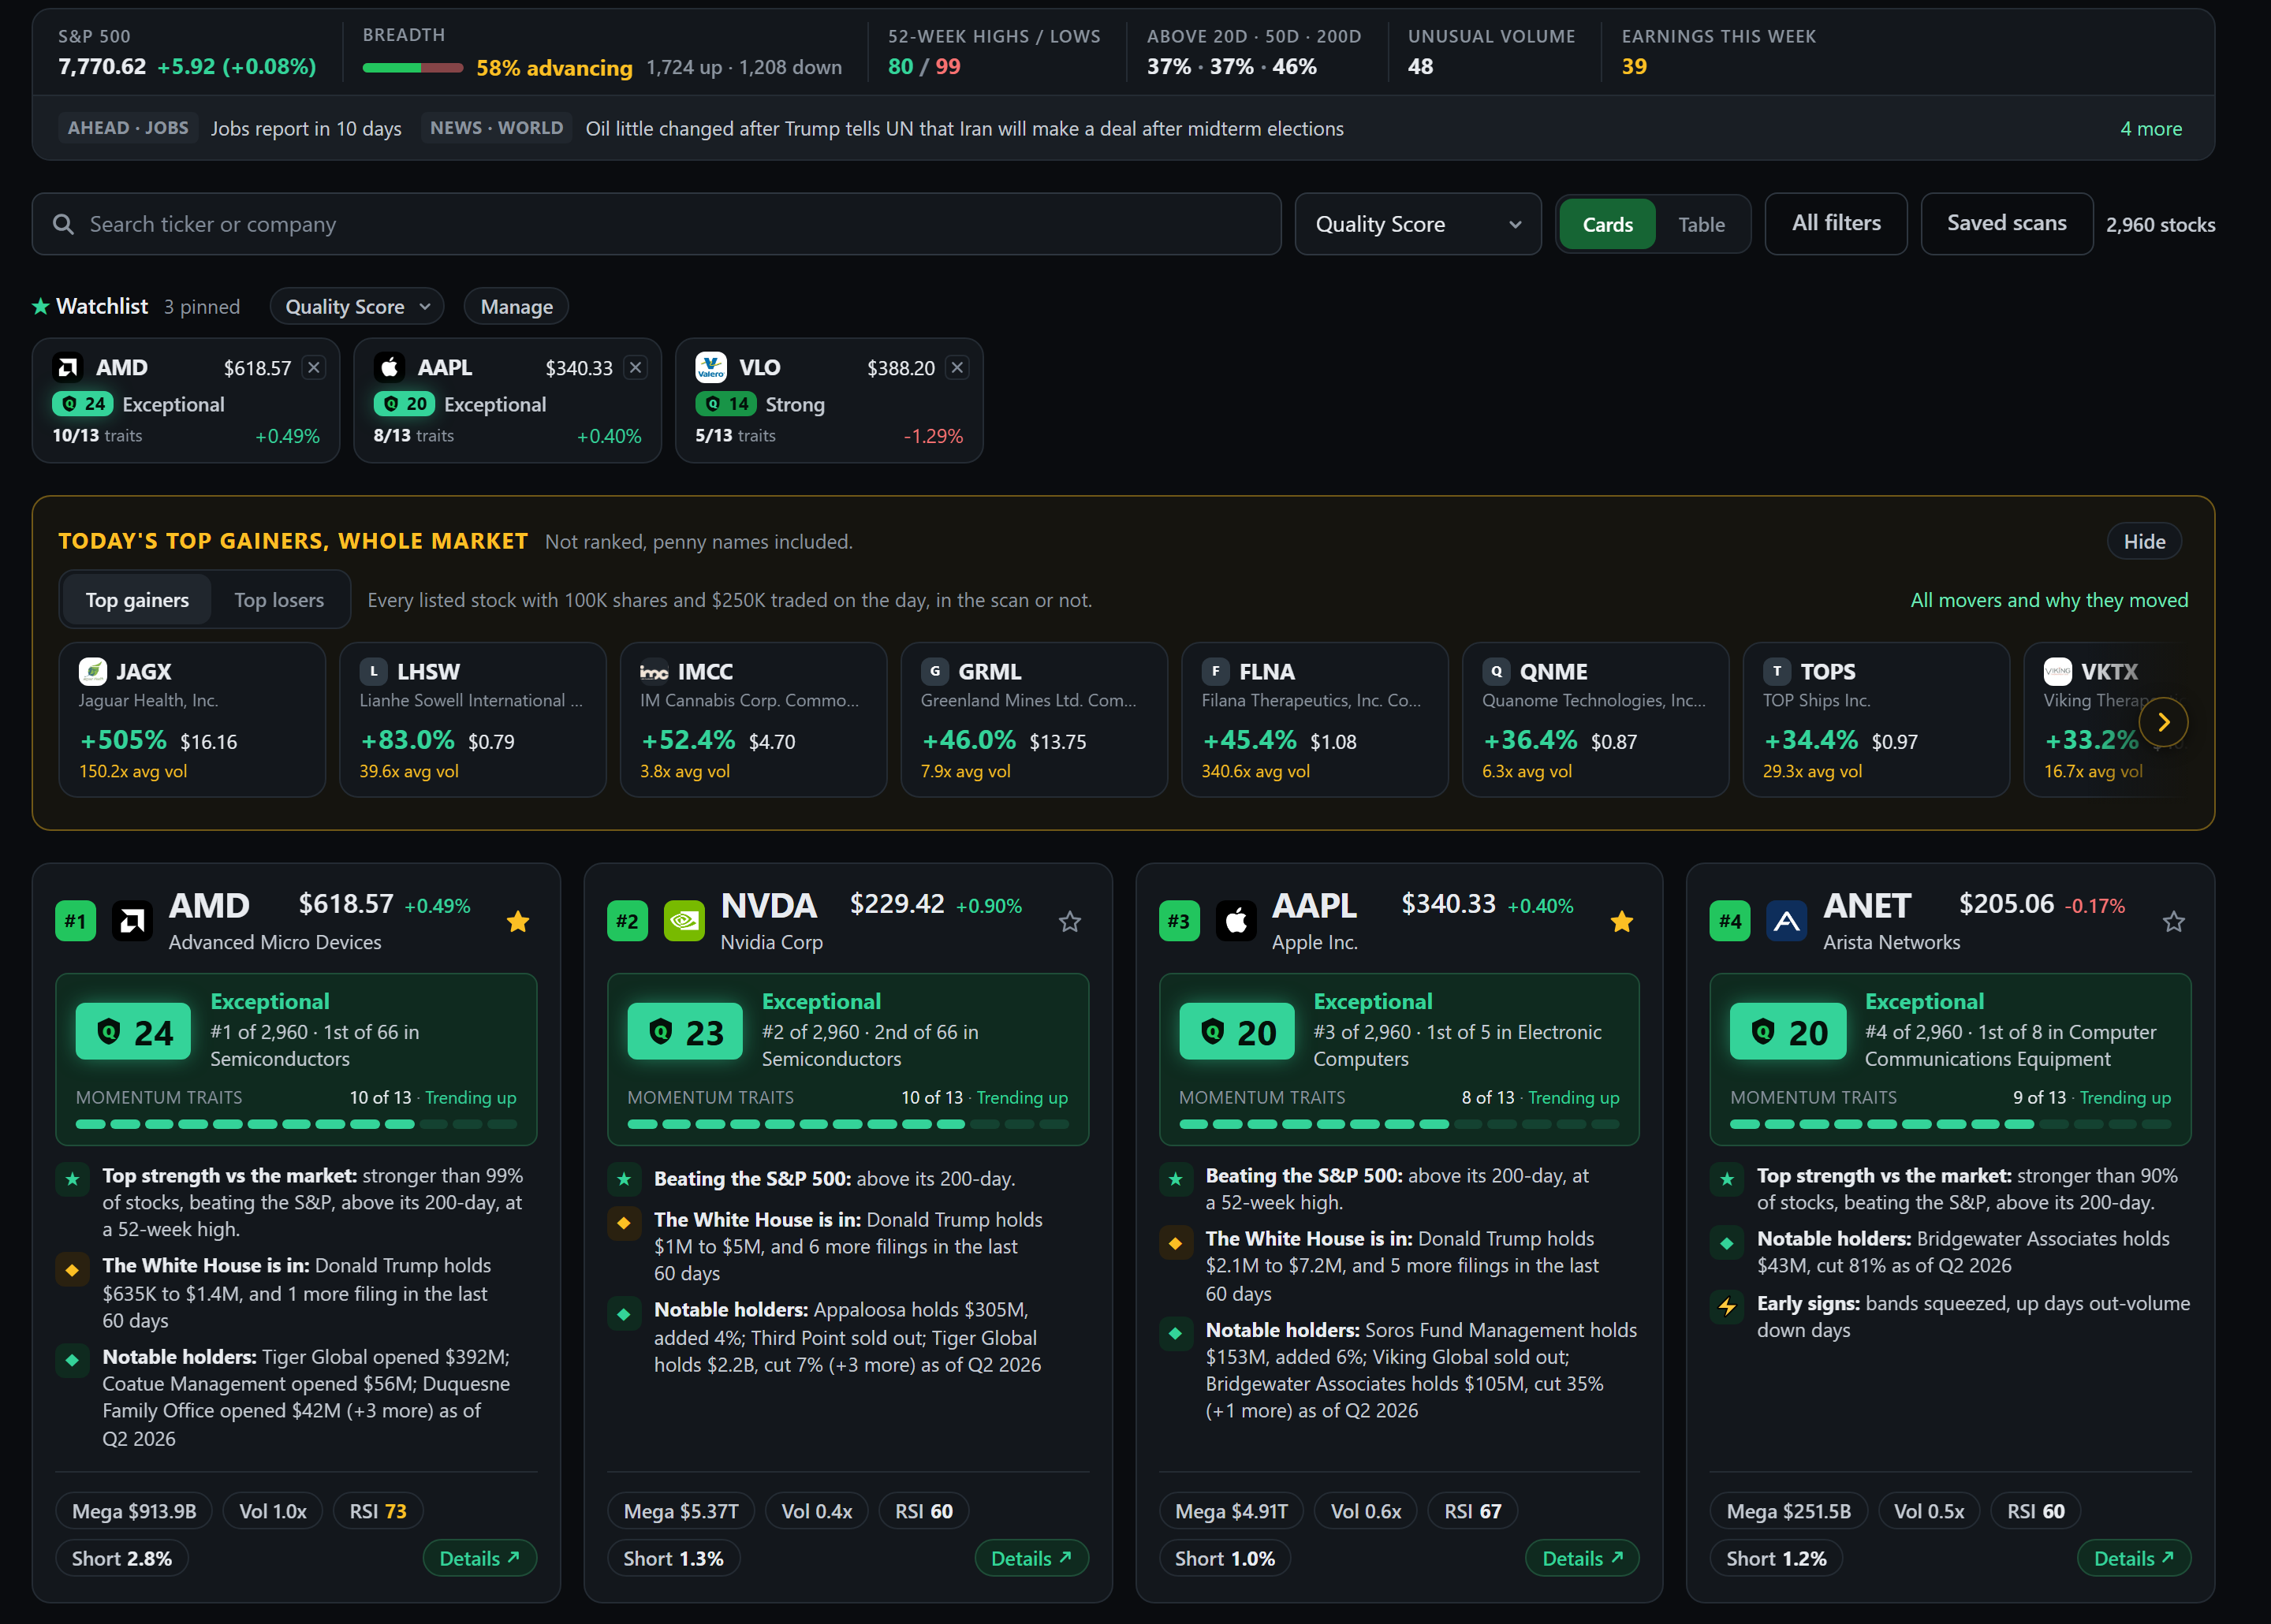Open All movers and why they moved

click(x=2049, y=600)
